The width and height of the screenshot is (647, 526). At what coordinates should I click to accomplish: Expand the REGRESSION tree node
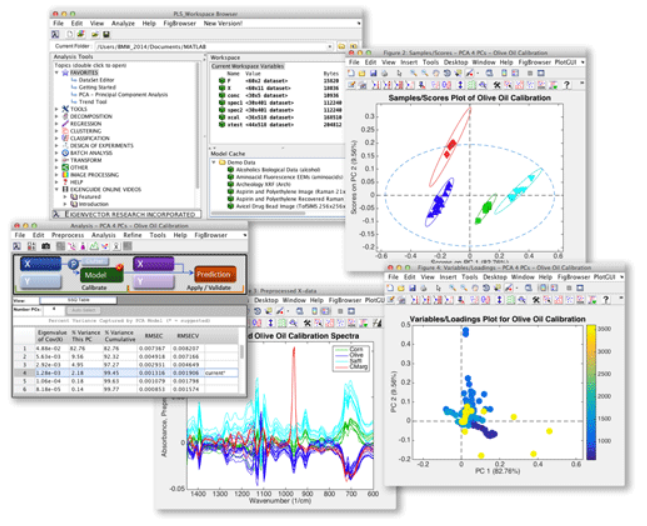pyautogui.click(x=57, y=123)
